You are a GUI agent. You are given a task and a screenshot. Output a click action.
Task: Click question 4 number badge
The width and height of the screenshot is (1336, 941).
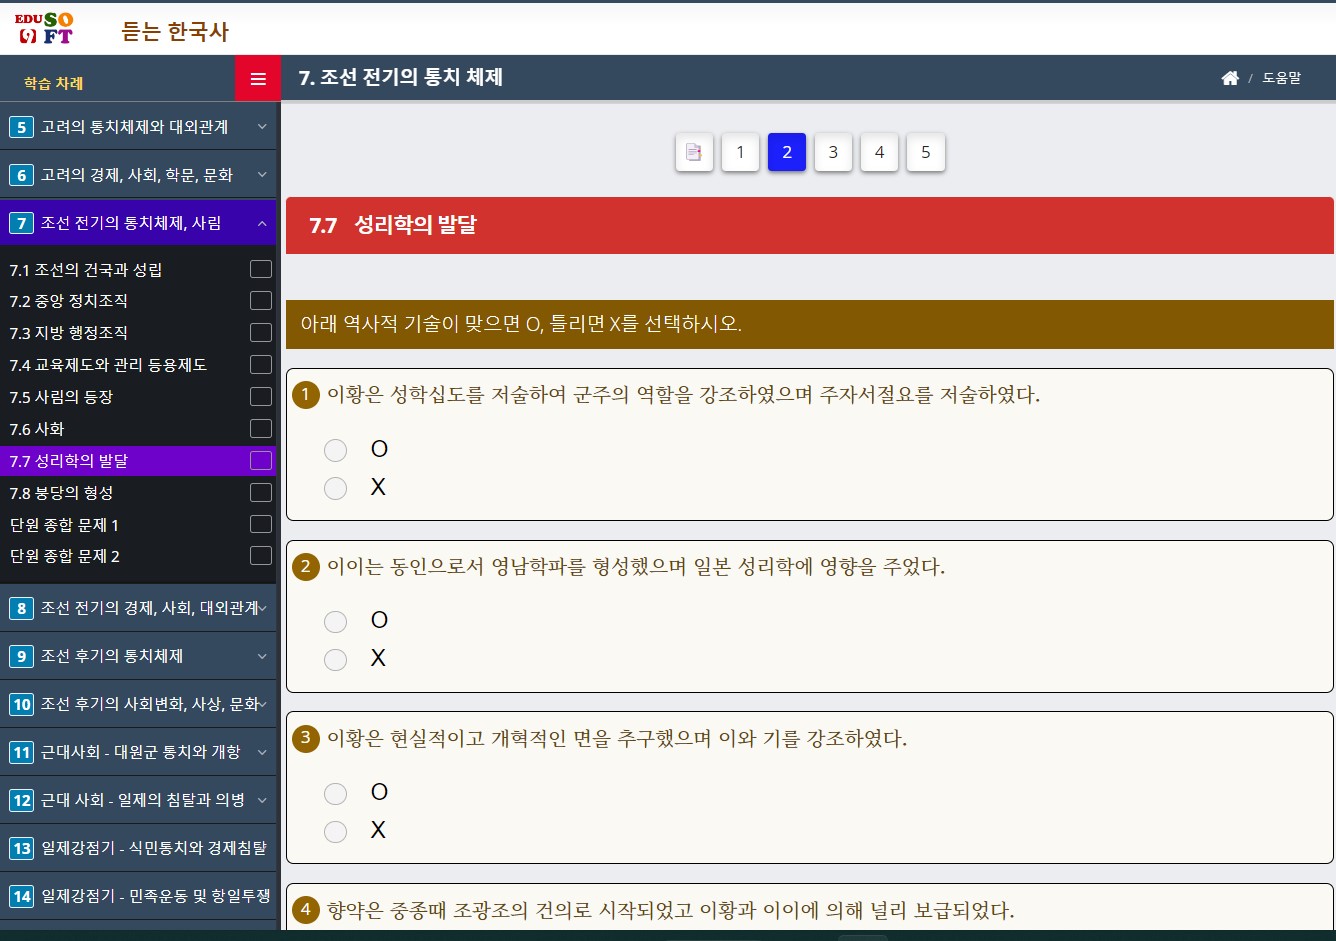click(305, 909)
